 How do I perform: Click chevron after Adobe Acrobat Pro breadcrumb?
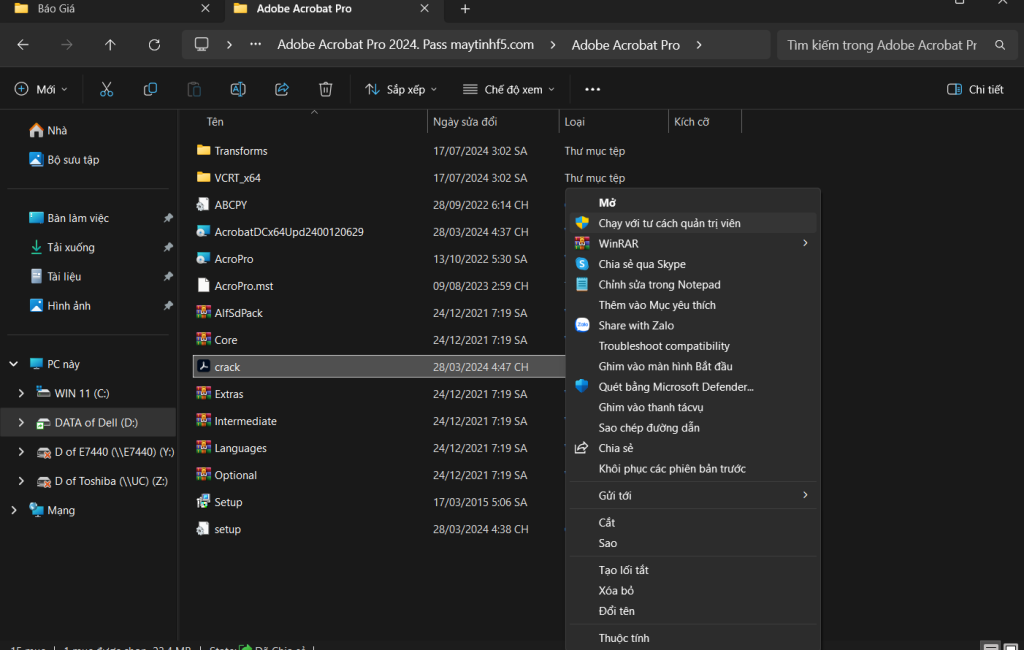point(699,45)
